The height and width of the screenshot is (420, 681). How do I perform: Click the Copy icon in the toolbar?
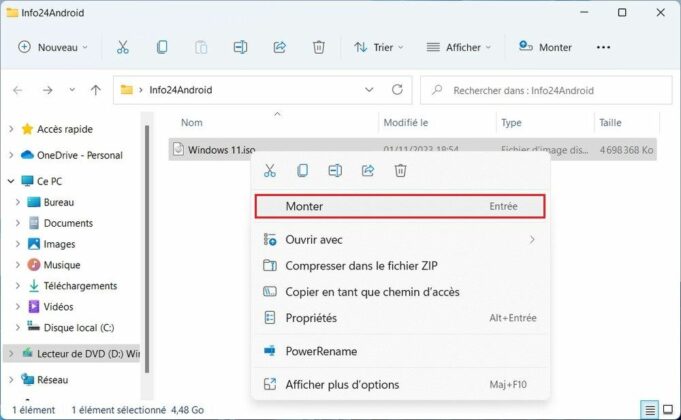162,47
